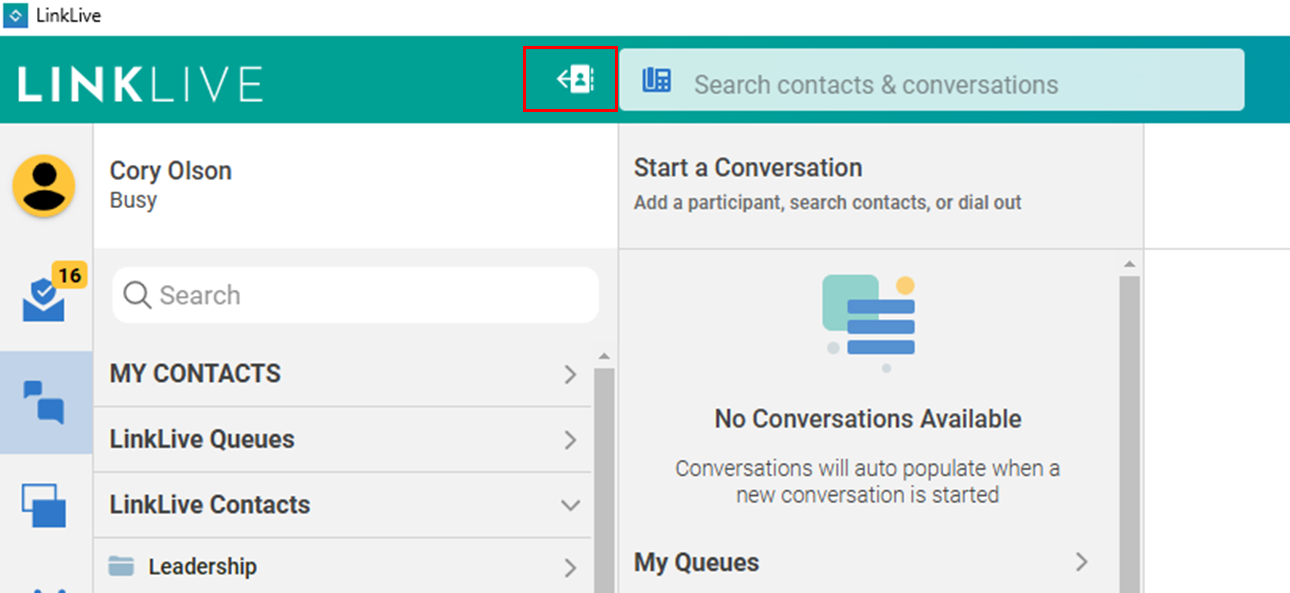The image size is (1290, 593).
Task: Click the yellow user profile avatar
Action: coord(43,186)
